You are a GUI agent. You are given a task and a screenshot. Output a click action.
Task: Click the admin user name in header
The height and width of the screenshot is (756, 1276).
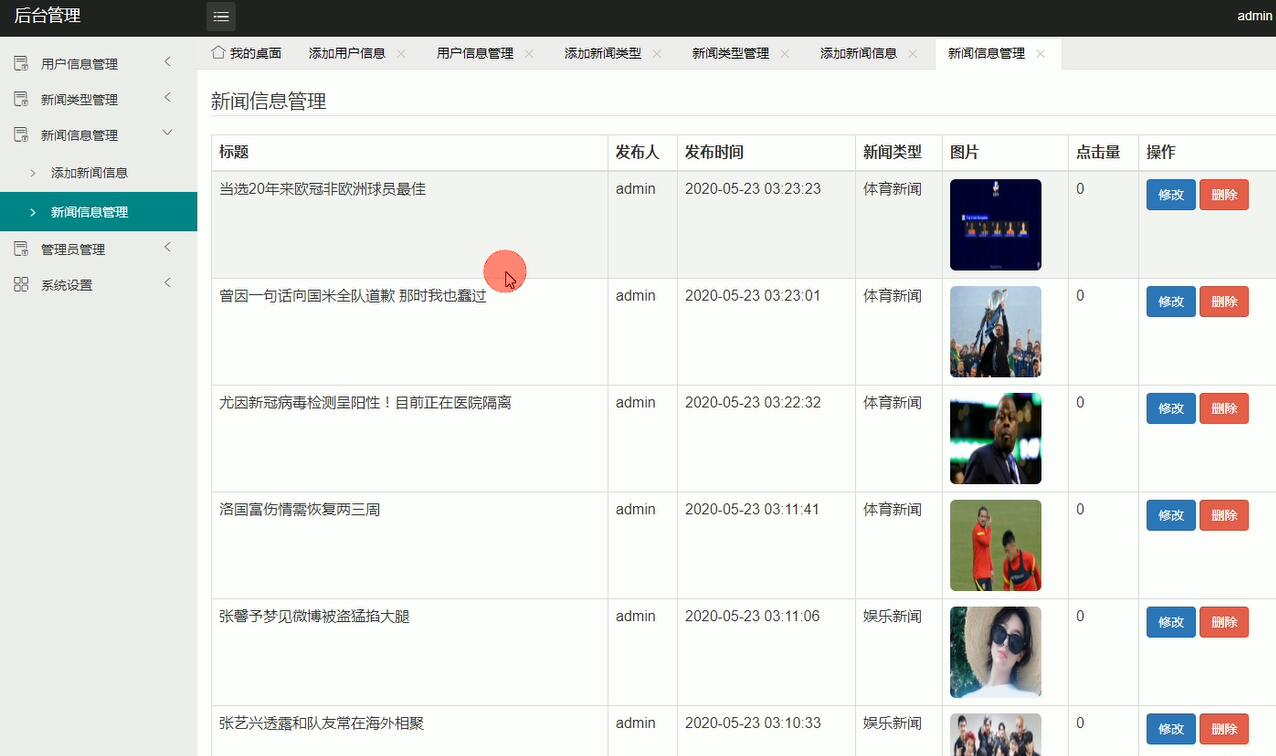[x=1255, y=16]
